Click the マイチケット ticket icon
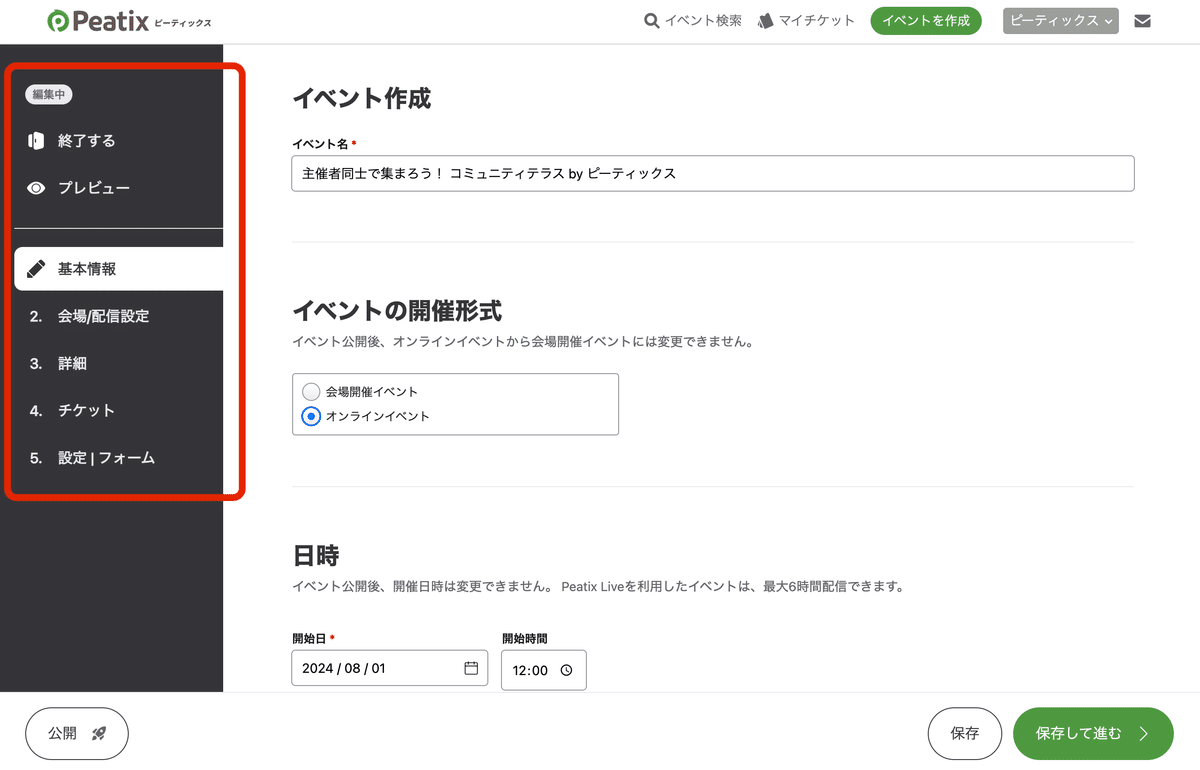 pyautogui.click(x=766, y=20)
